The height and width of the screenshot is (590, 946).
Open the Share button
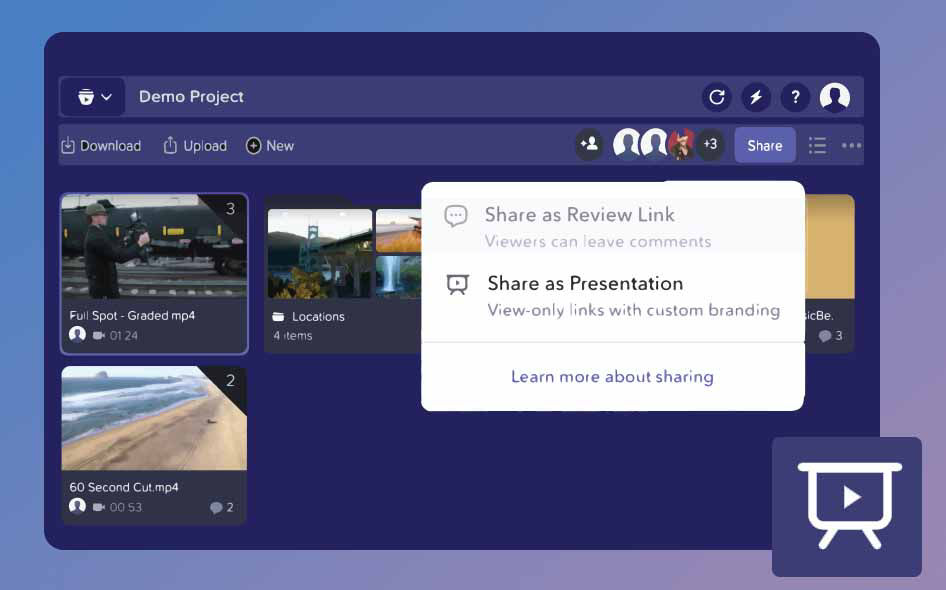point(764,145)
